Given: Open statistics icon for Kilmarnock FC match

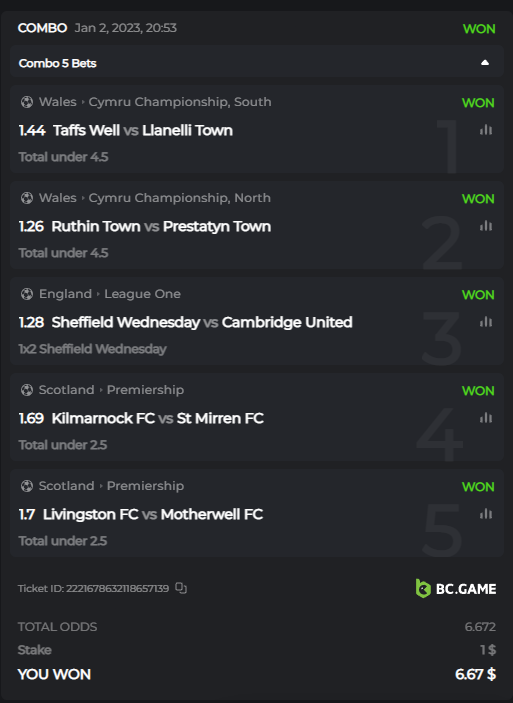Looking at the screenshot, I should 486,418.
